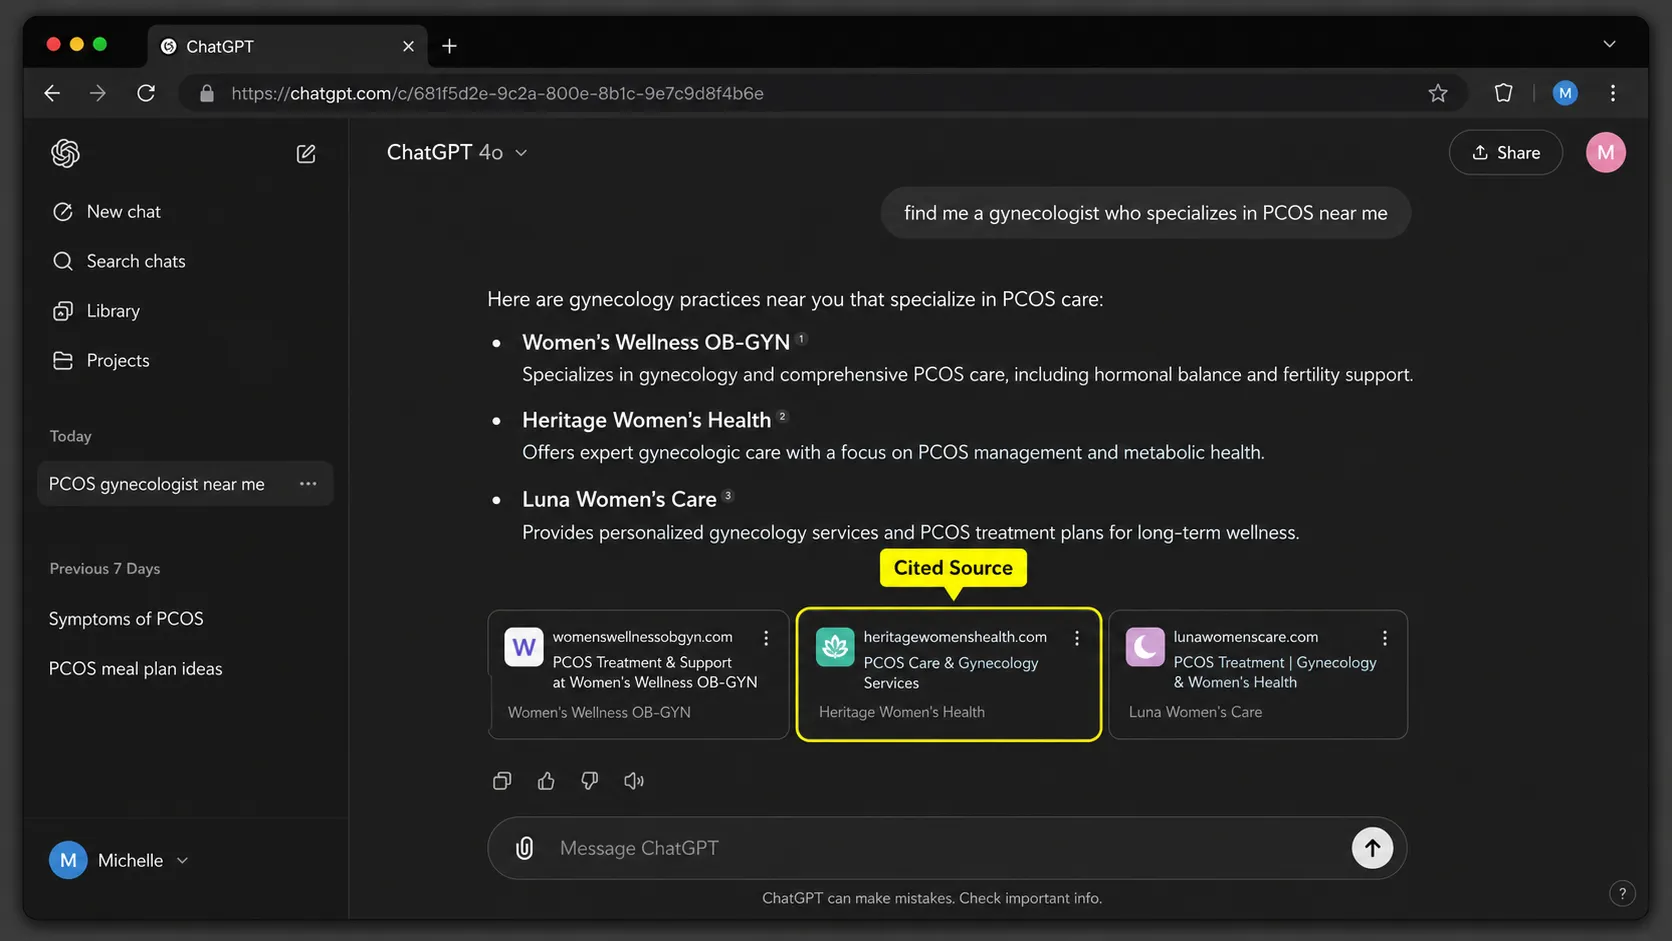Open the help question mark icon
The height and width of the screenshot is (941, 1672).
coord(1622,893)
